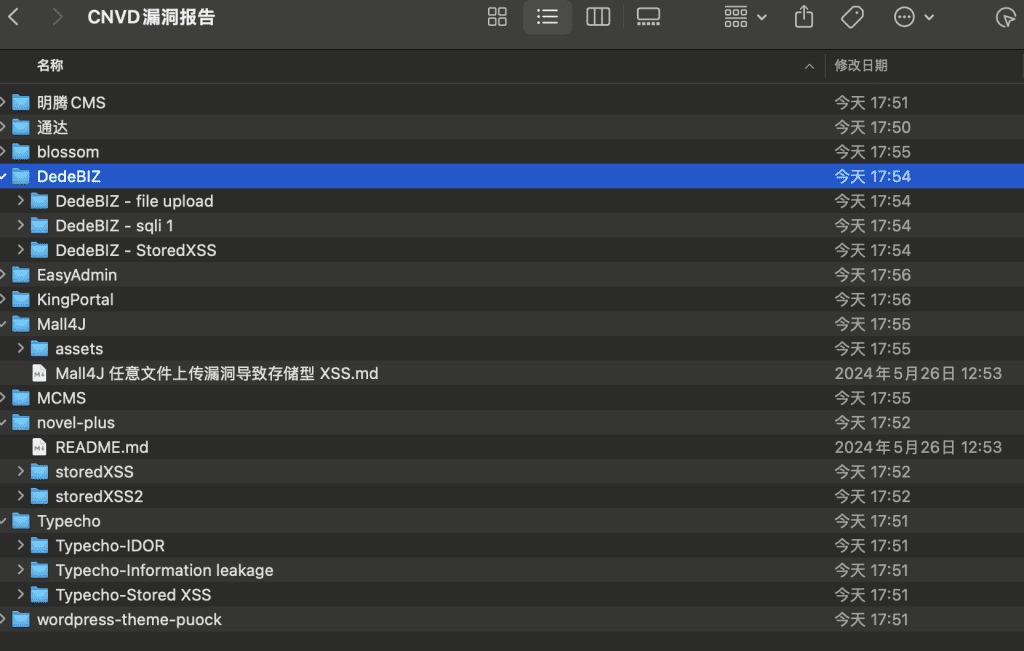Select the MCMS folder icon
Image resolution: width=1024 pixels, height=651 pixels.
coord(21,398)
